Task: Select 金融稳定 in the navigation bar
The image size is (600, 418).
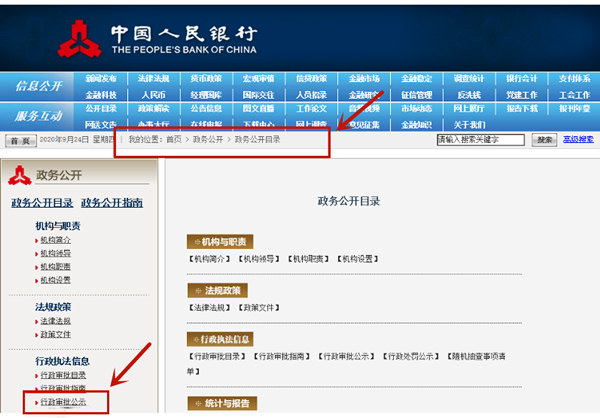Action: 417,79
